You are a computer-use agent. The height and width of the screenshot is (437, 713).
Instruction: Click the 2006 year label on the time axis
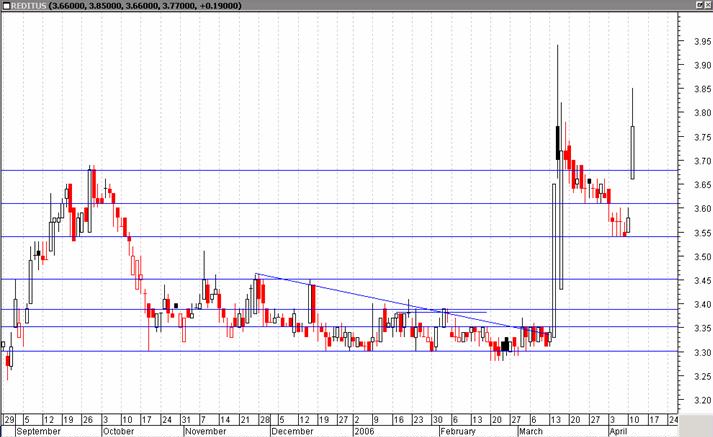pyautogui.click(x=364, y=431)
